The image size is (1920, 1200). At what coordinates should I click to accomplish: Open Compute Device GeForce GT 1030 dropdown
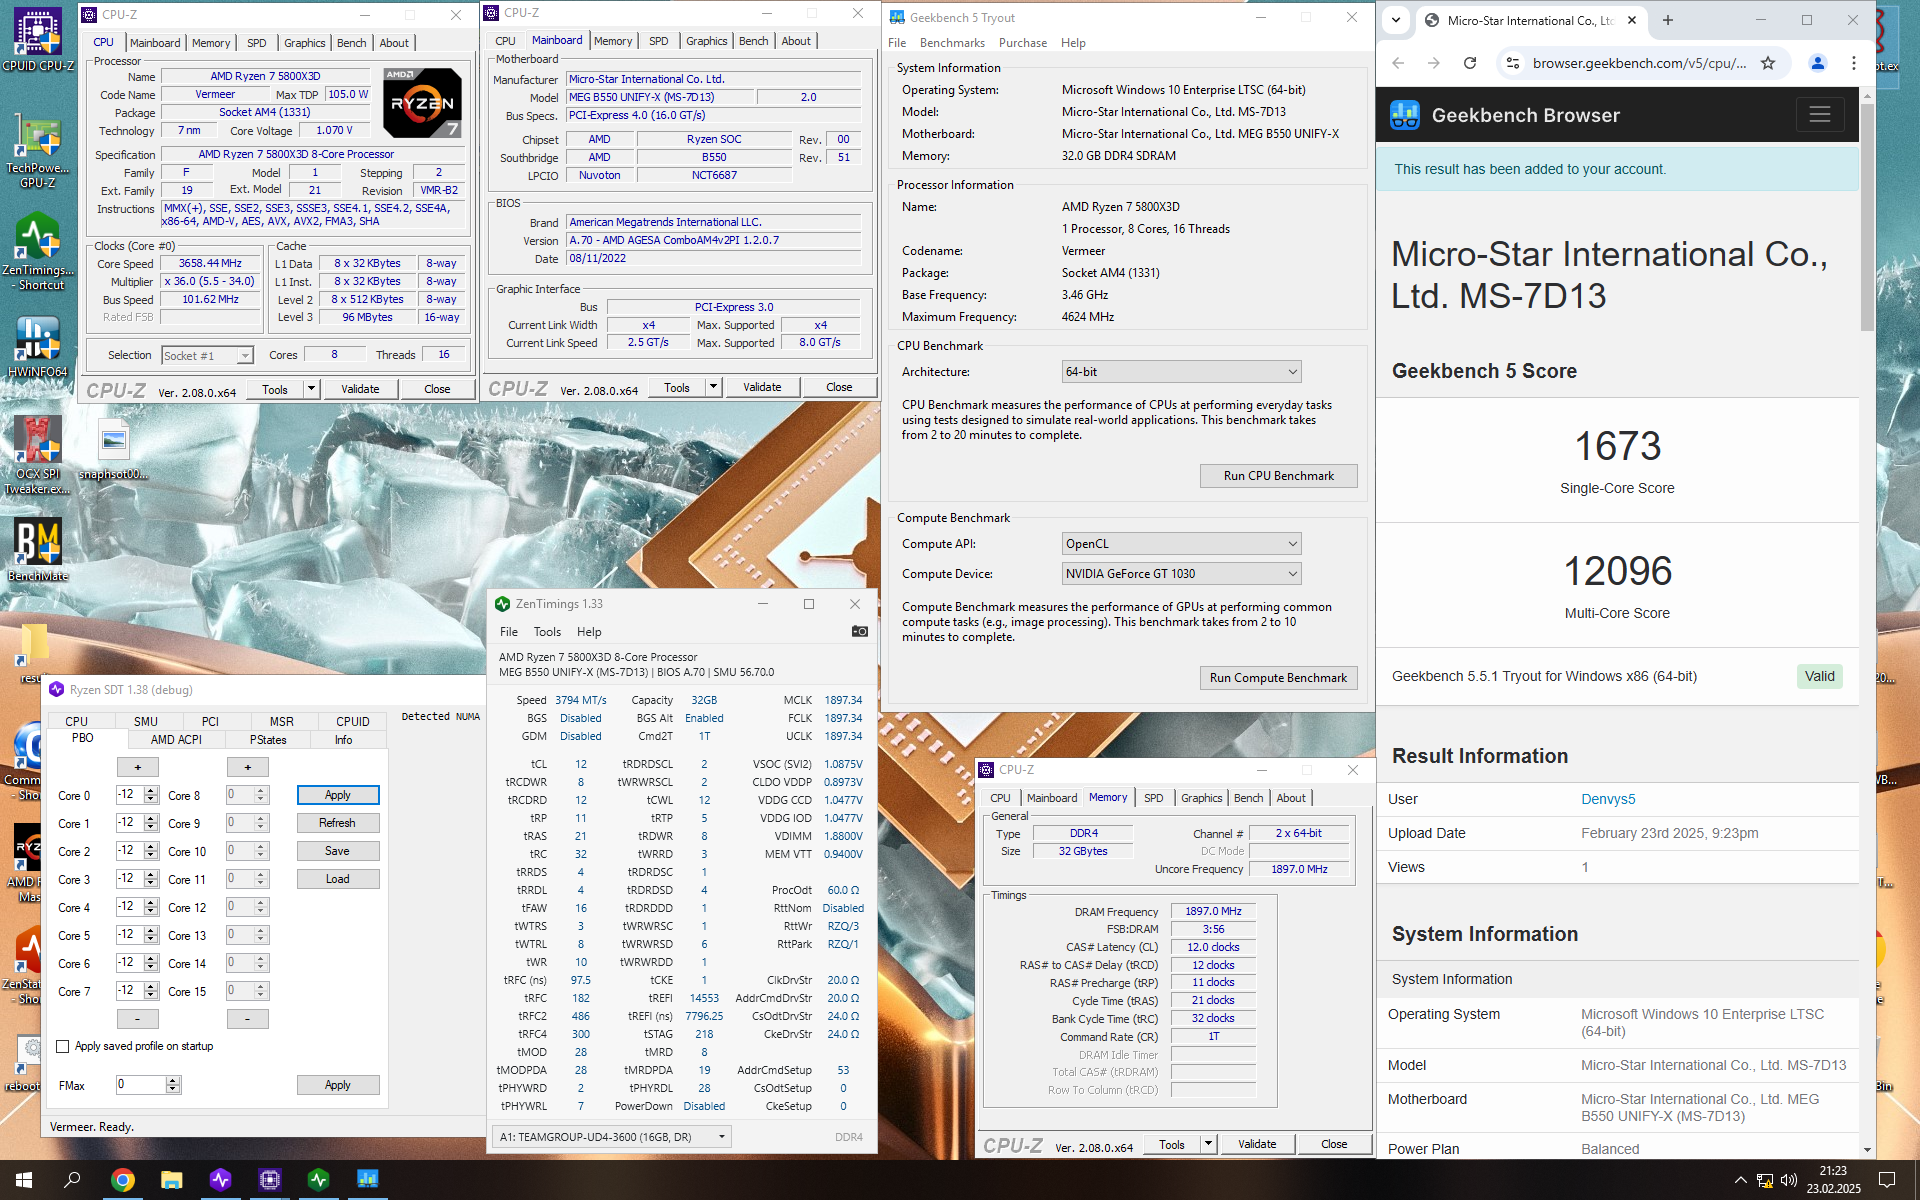pyautogui.click(x=1181, y=574)
